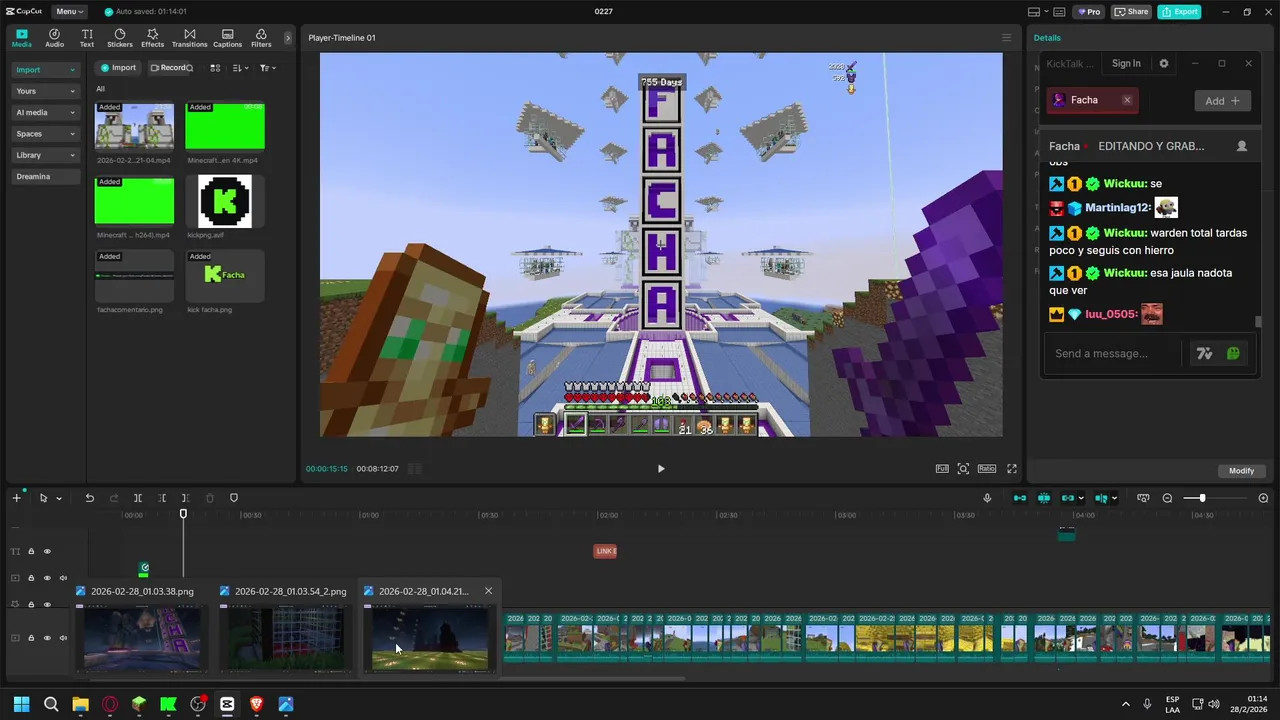Show more panel tabs with the arrow
The height and width of the screenshot is (720, 1280).
click(288, 38)
